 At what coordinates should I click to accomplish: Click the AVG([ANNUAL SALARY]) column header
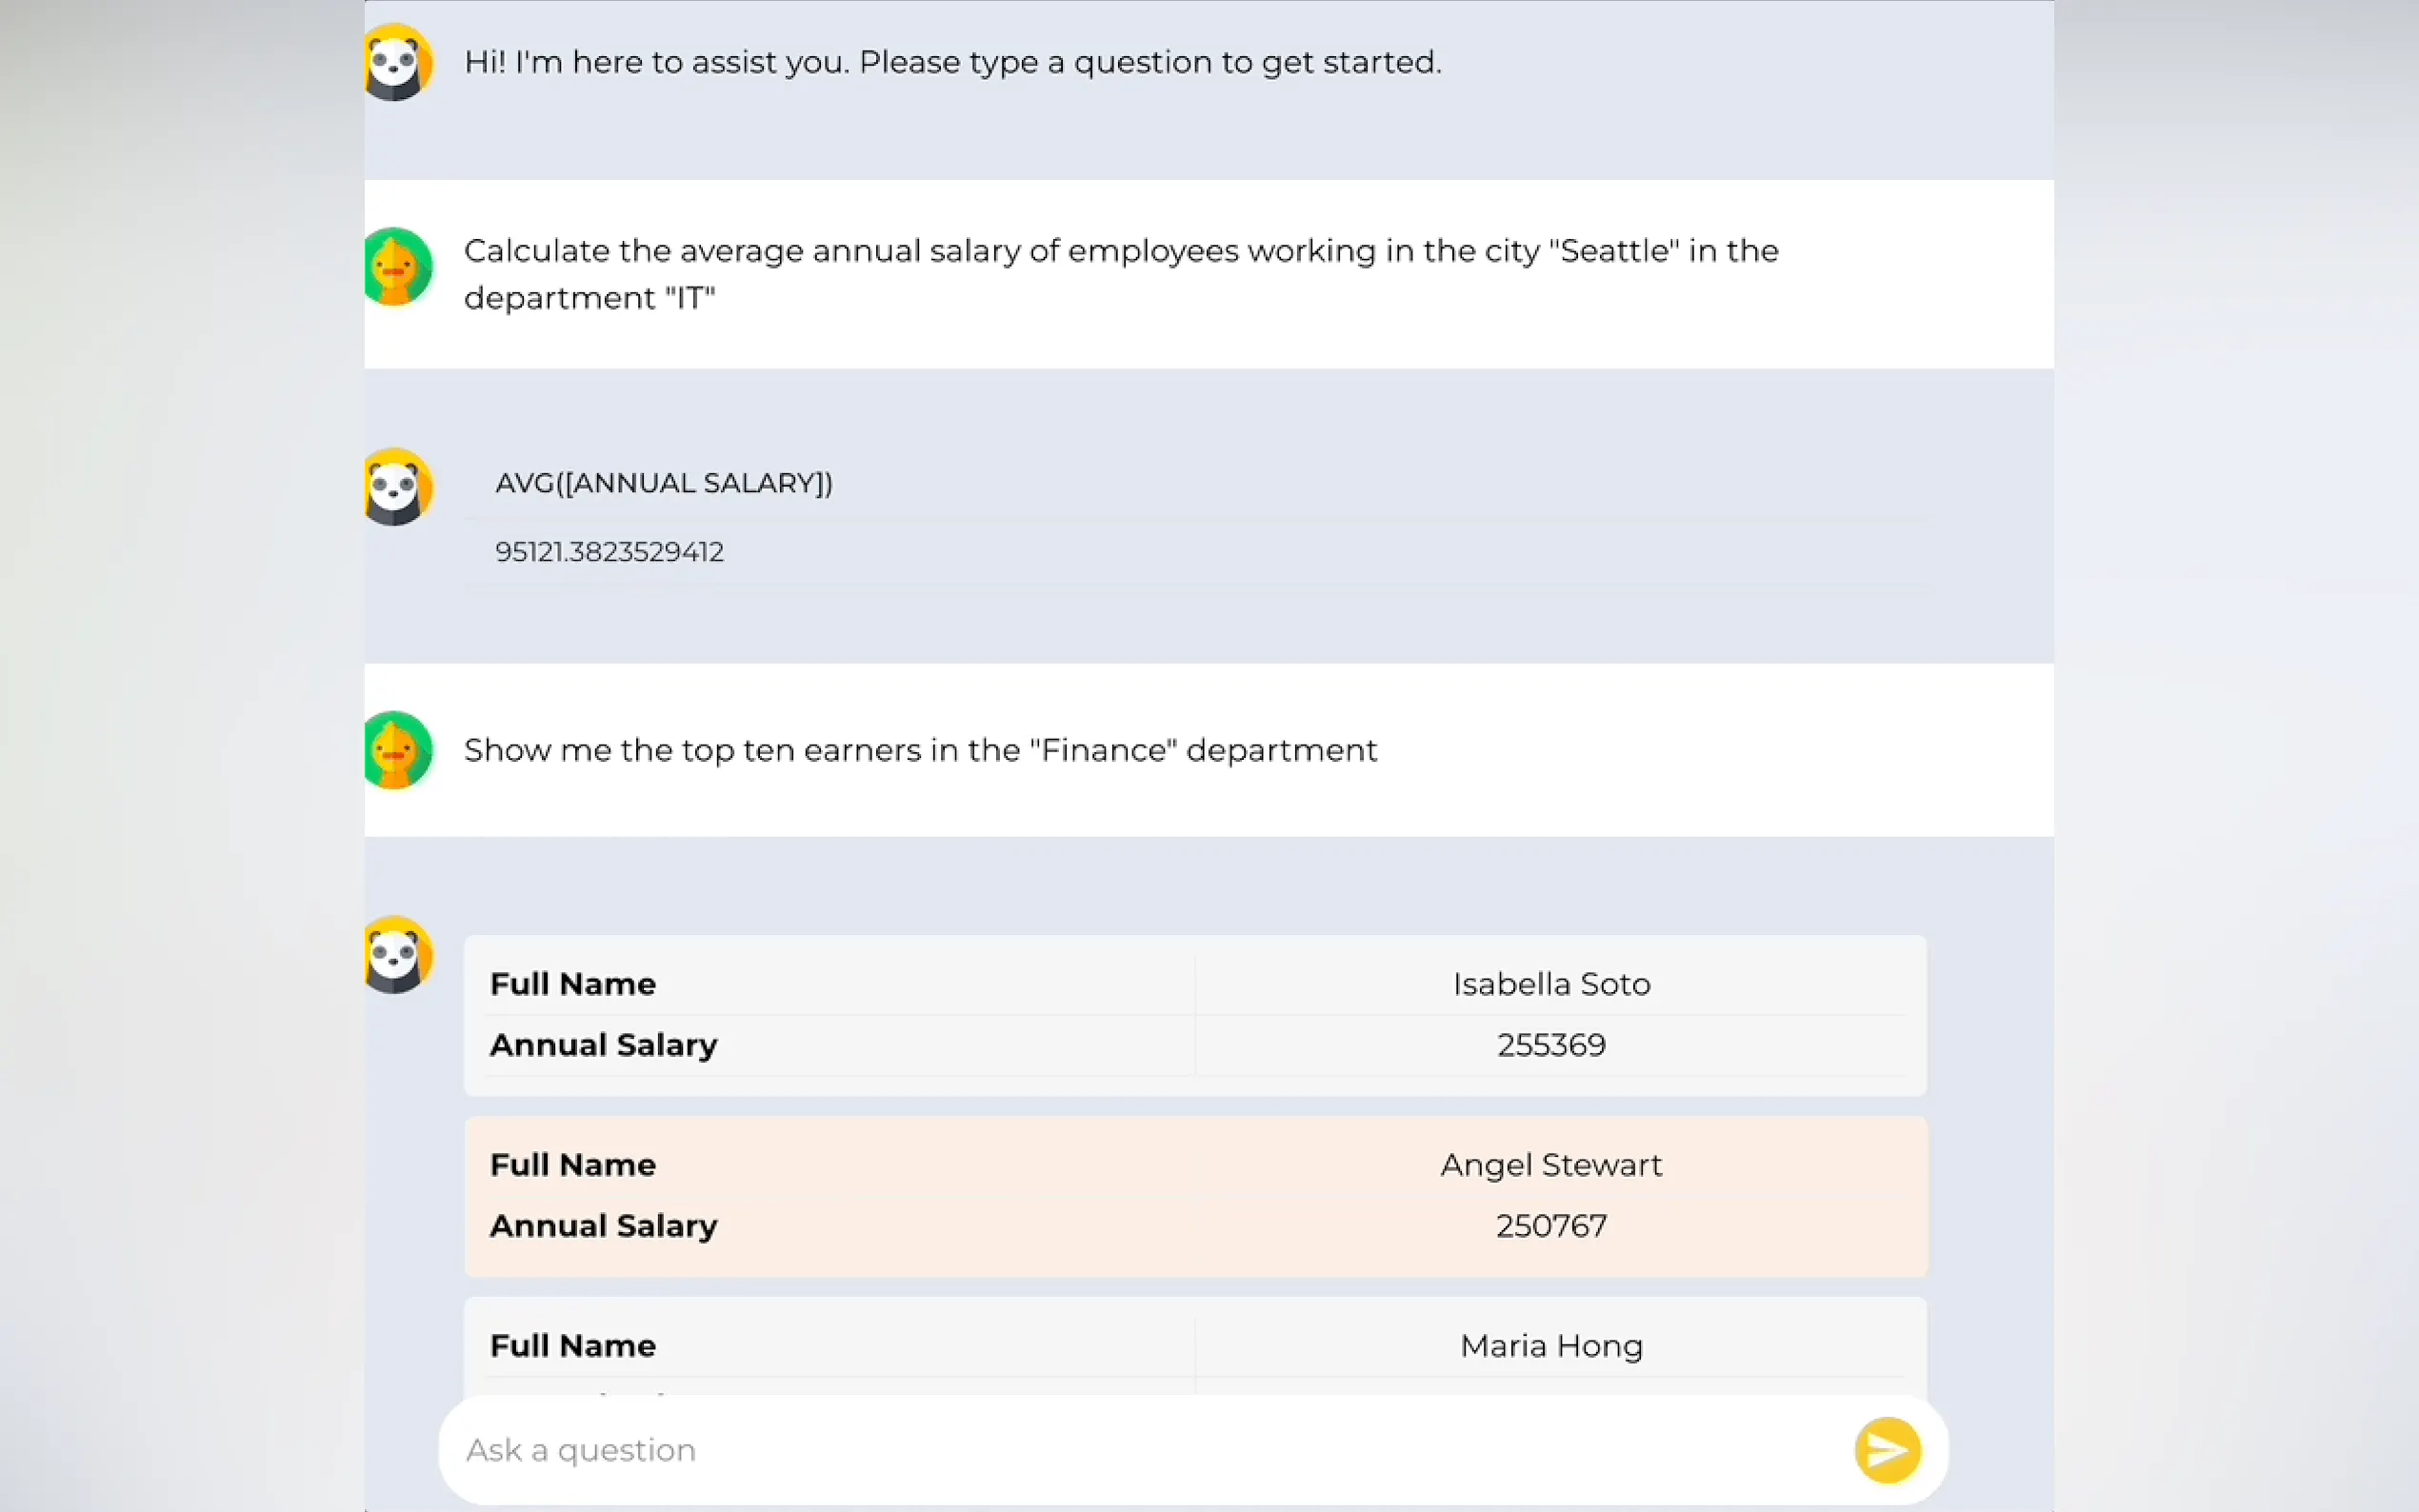click(664, 483)
